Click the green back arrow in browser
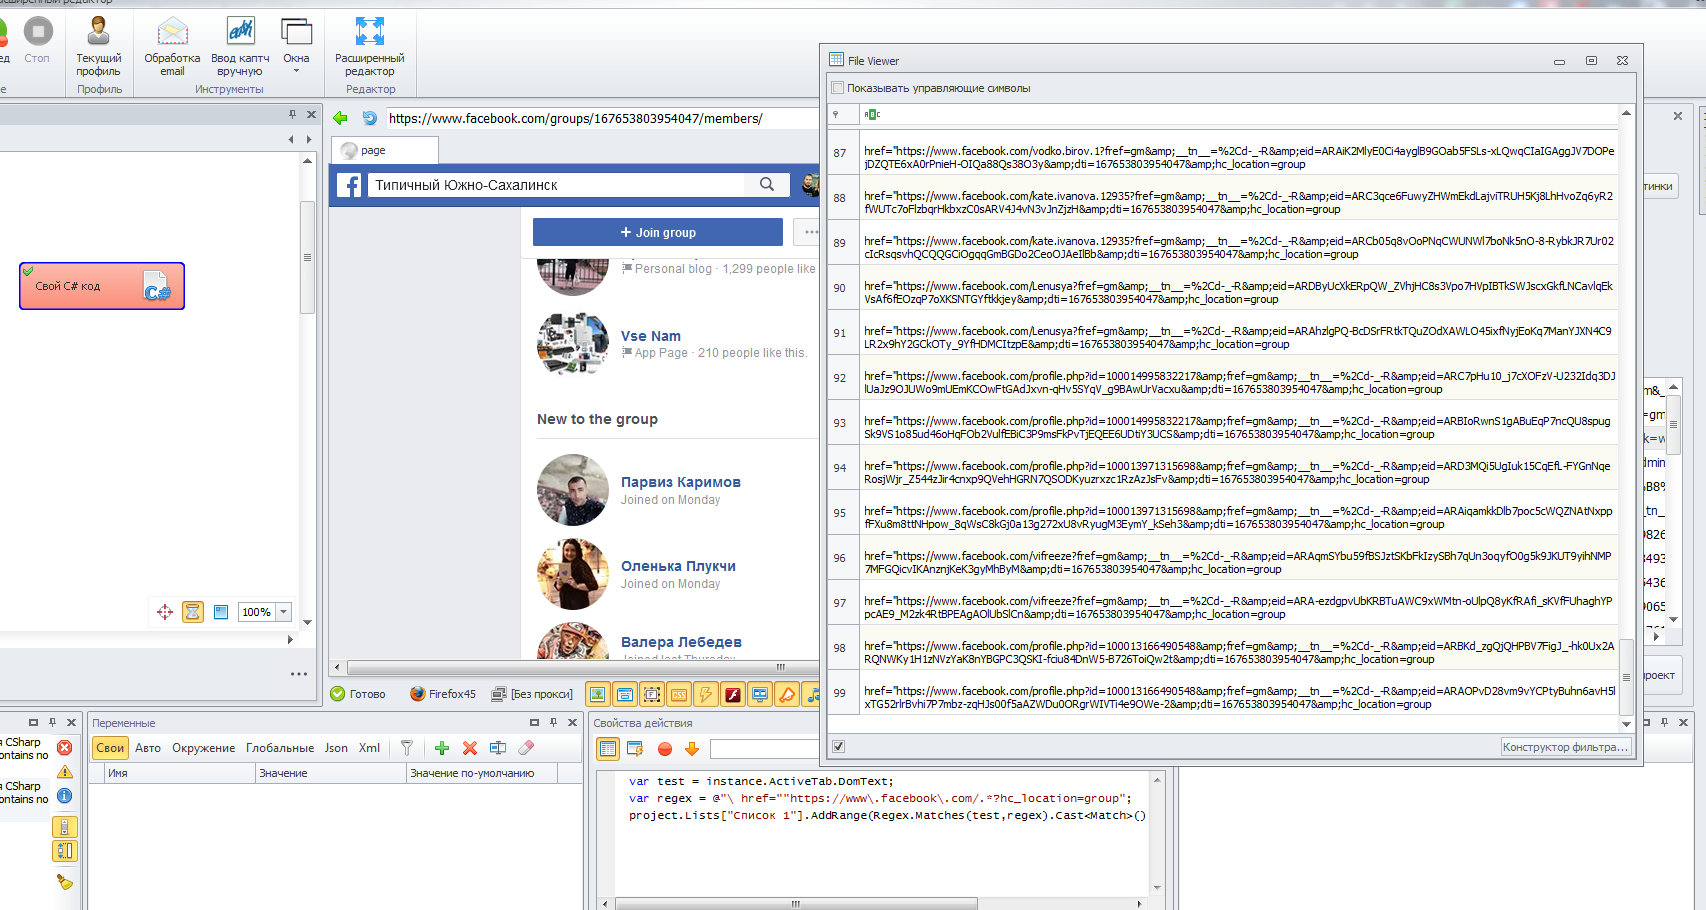This screenshot has height=910, width=1706. (x=341, y=118)
